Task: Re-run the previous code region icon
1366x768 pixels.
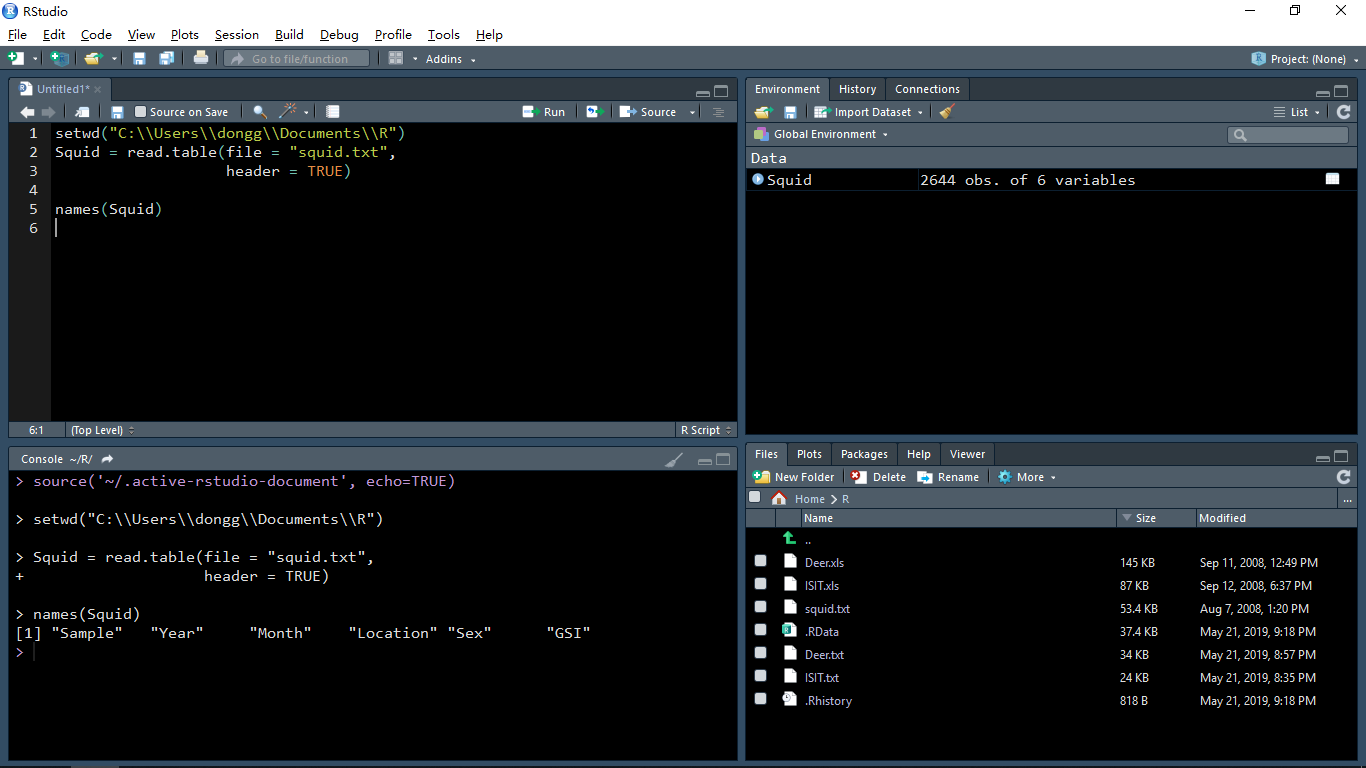Action: 596,112
